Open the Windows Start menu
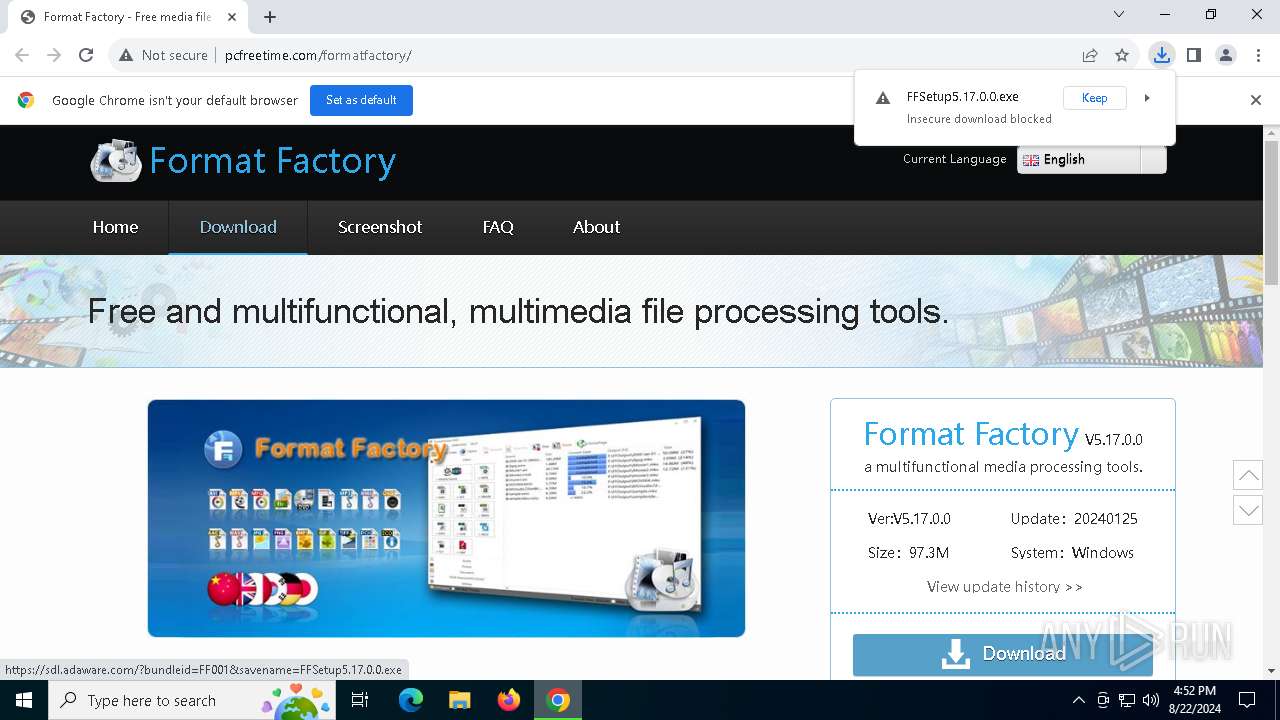The width and height of the screenshot is (1280, 720). [x=24, y=700]
